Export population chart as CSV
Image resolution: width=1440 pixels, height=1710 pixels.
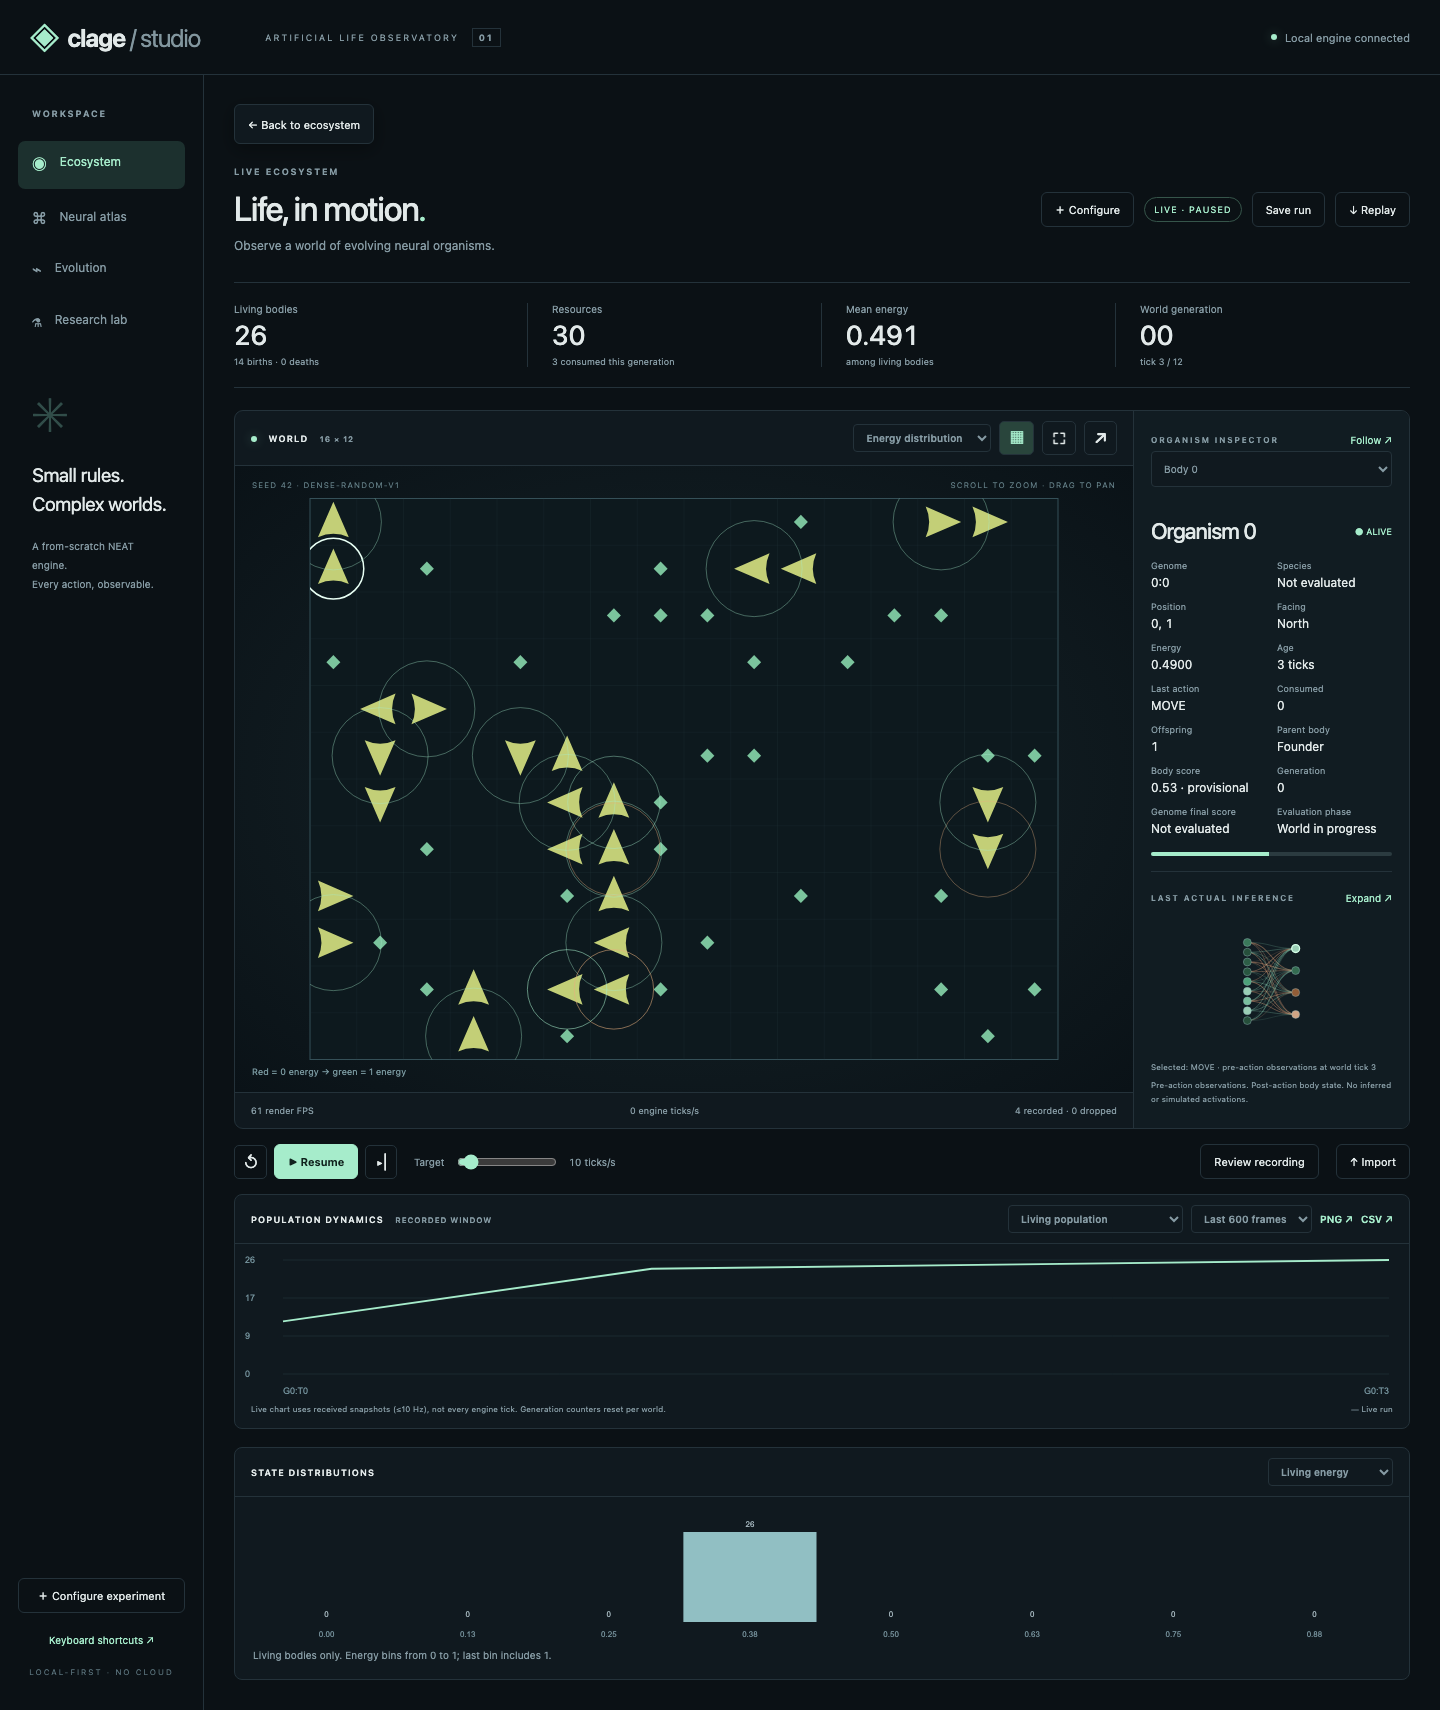[1377, 1219]
